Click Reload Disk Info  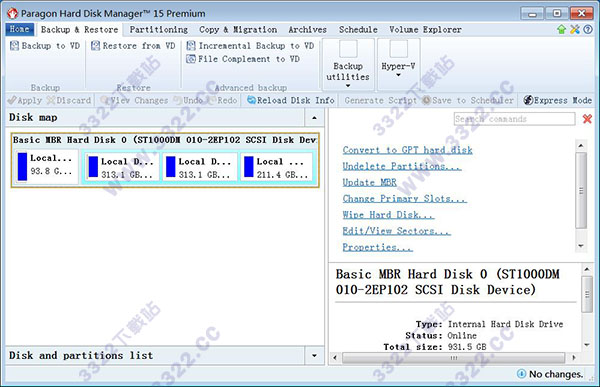pyautogui.click(x=291, y=100)
